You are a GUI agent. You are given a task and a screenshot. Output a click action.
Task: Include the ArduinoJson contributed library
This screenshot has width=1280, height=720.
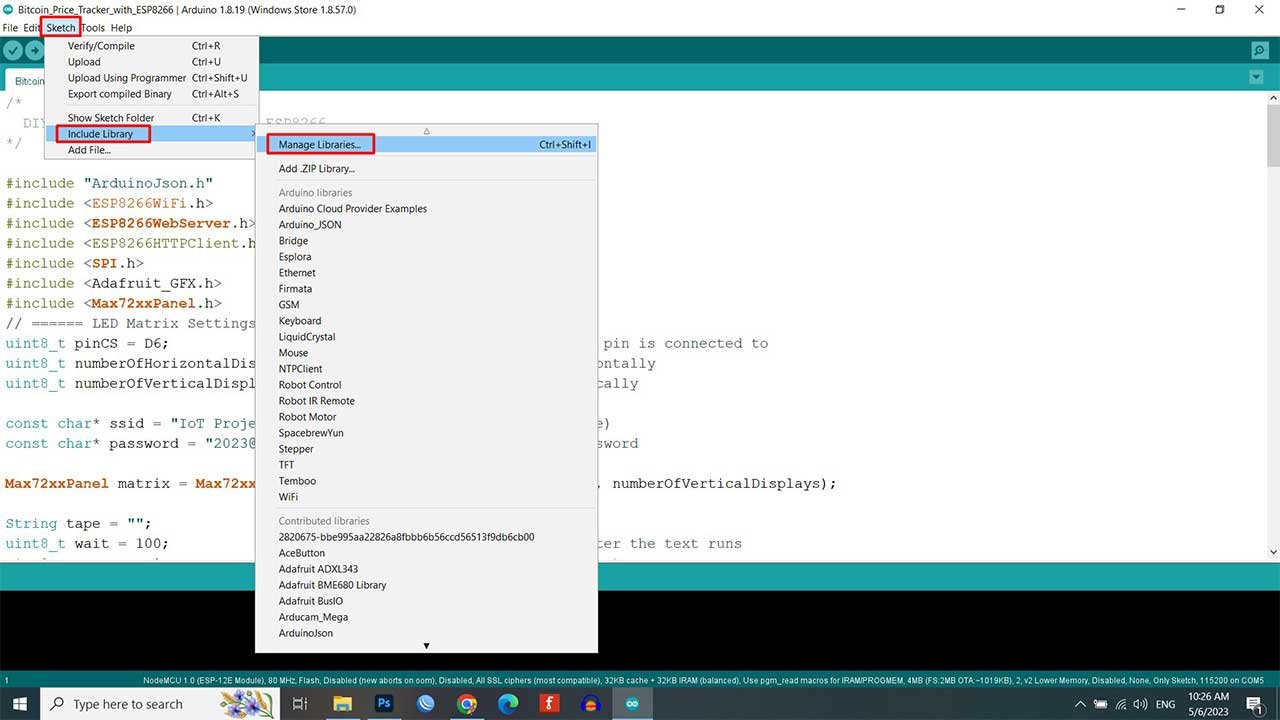tap(428, 633)
